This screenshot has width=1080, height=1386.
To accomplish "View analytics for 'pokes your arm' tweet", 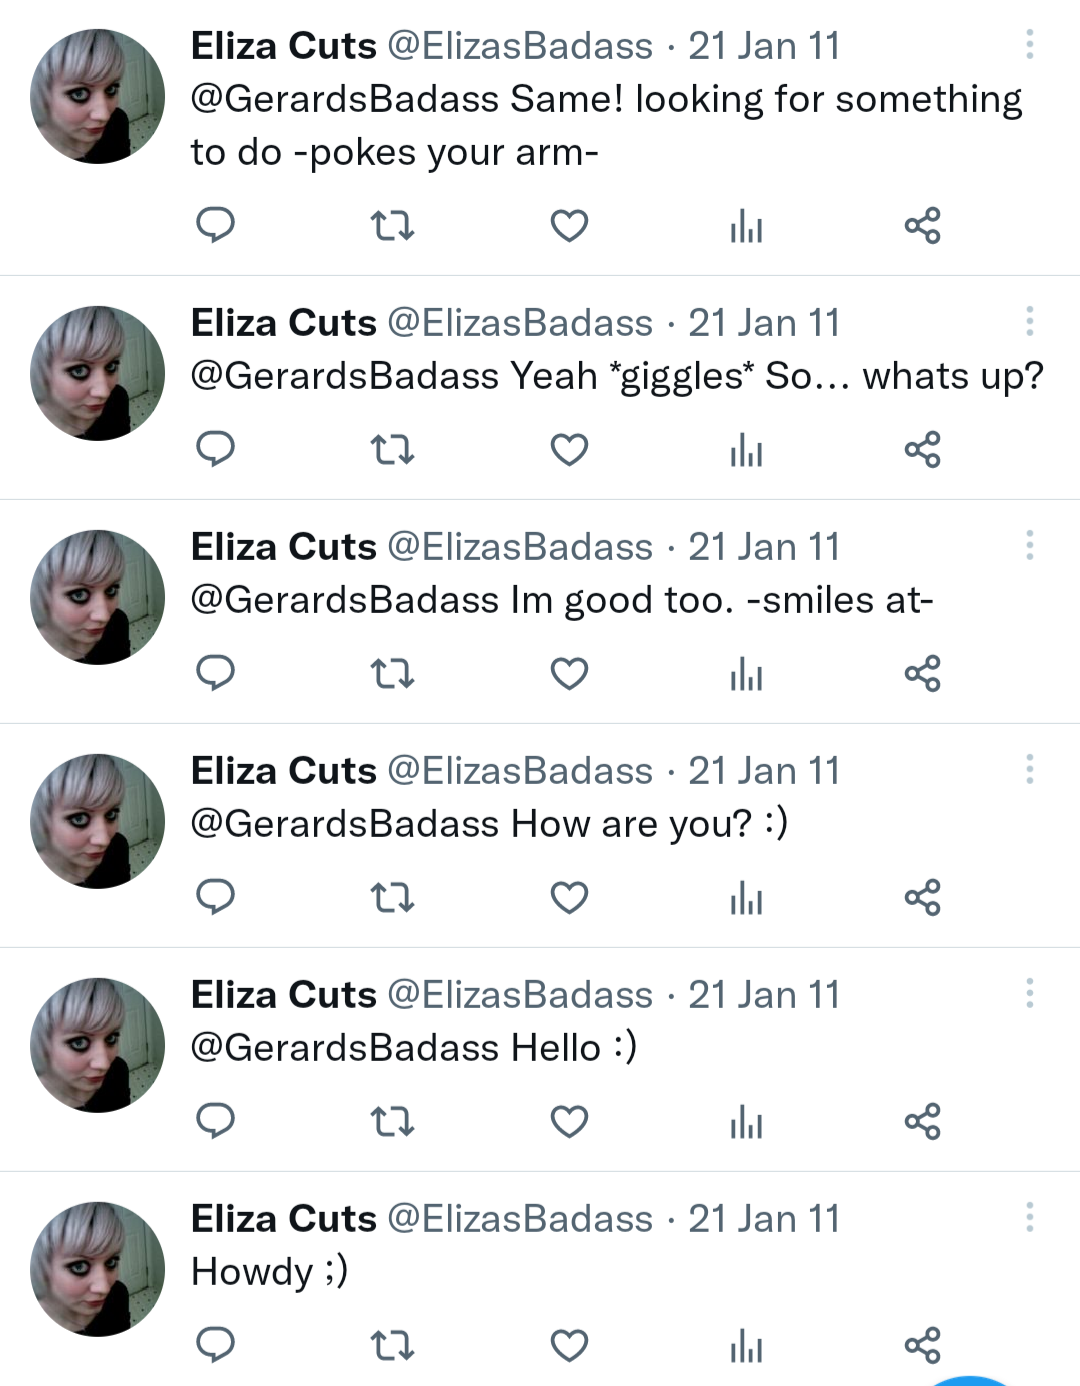I will tap(746, 226).
